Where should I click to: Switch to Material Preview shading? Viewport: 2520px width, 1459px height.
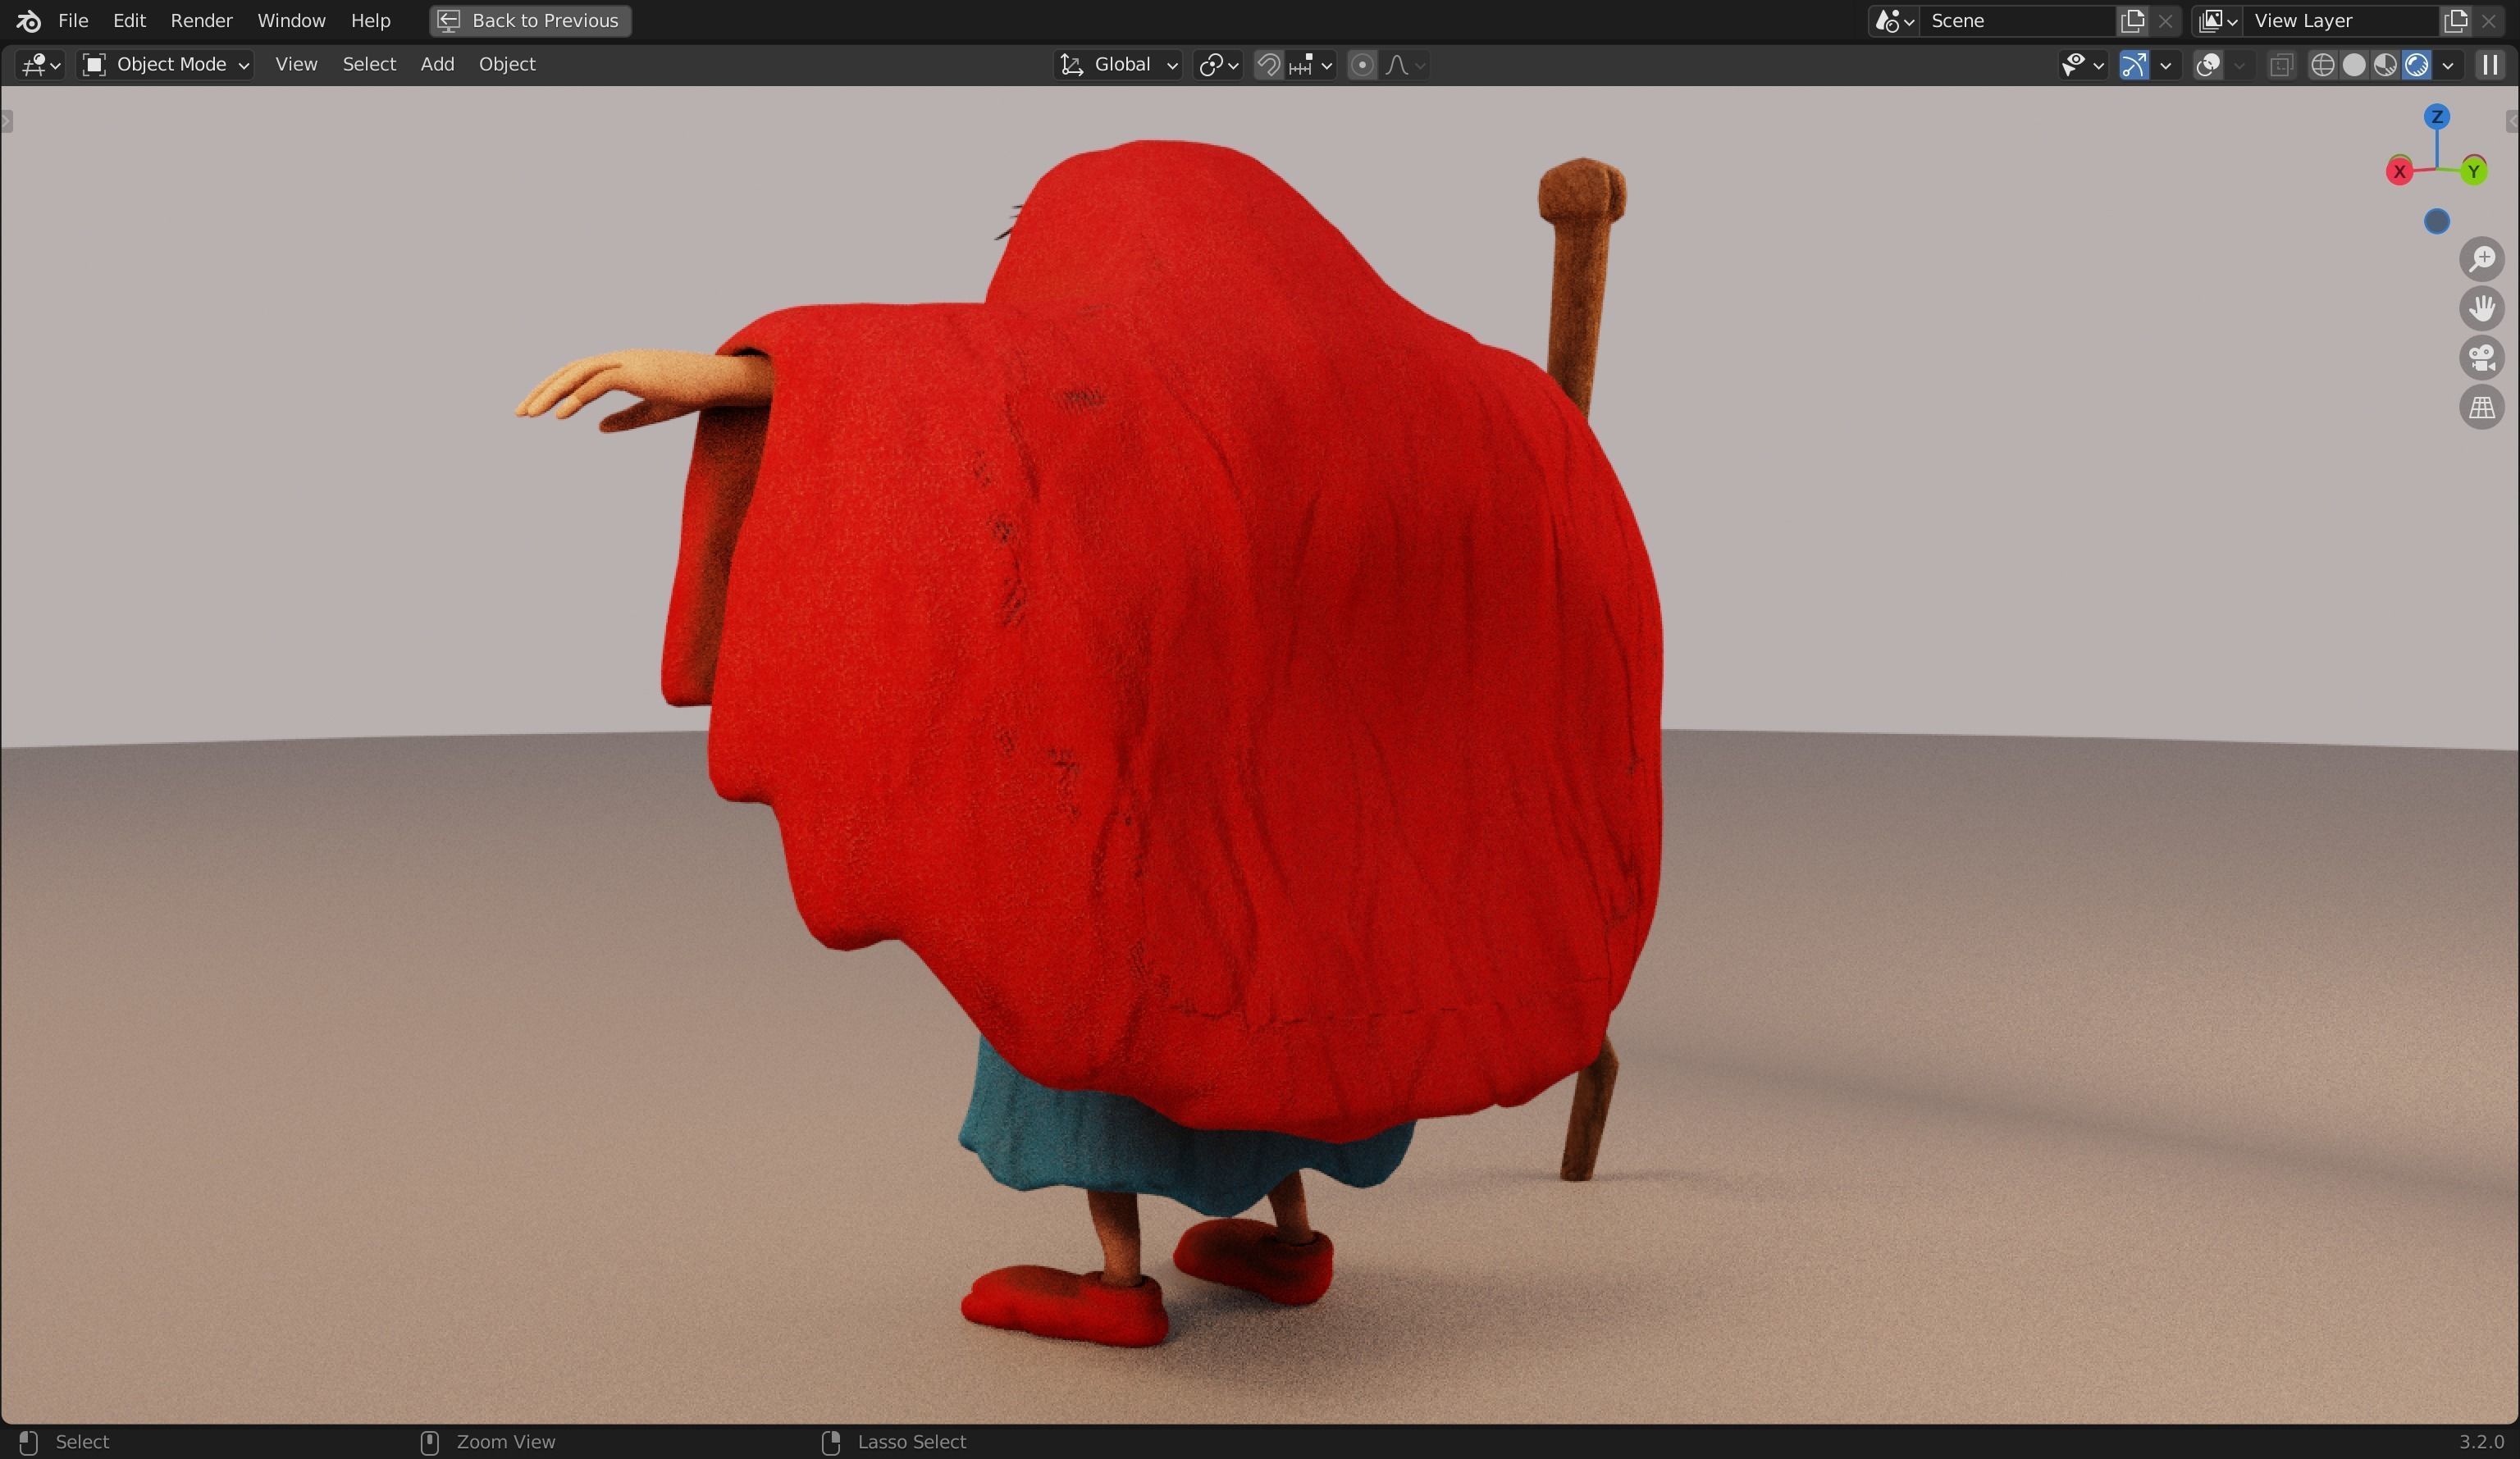(2385, 65)
